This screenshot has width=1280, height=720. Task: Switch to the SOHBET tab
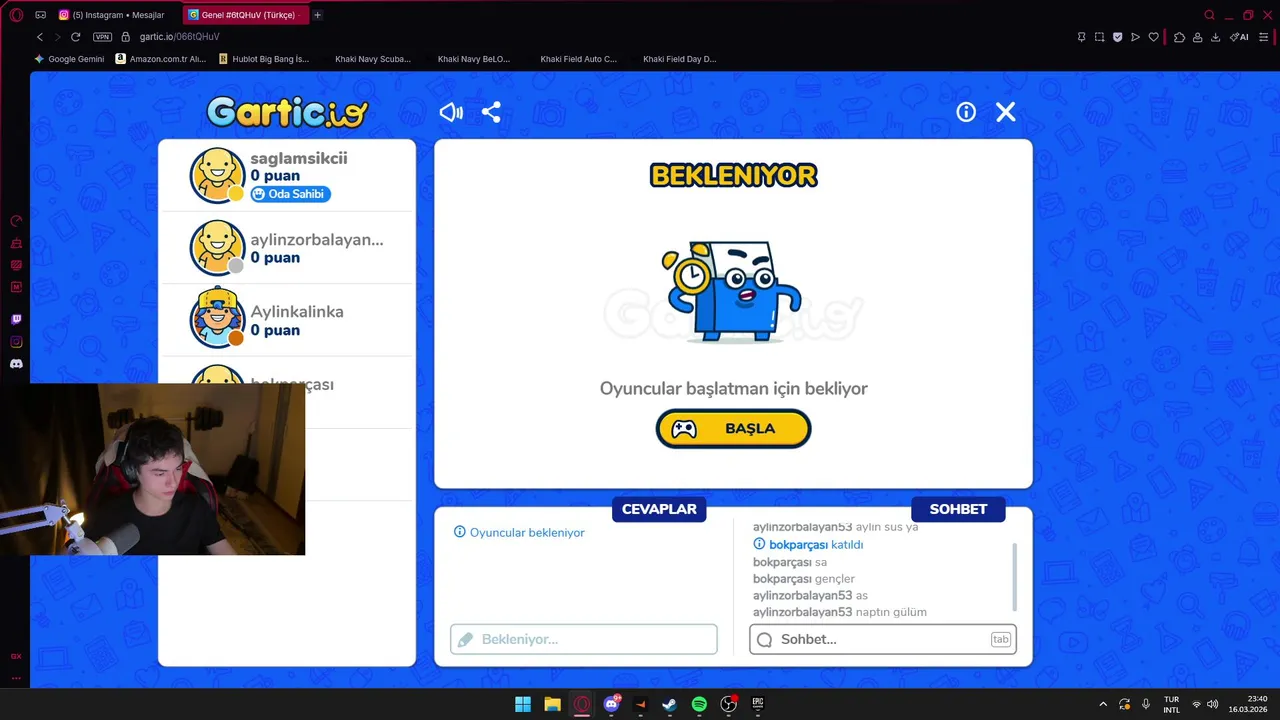(958, 509)
